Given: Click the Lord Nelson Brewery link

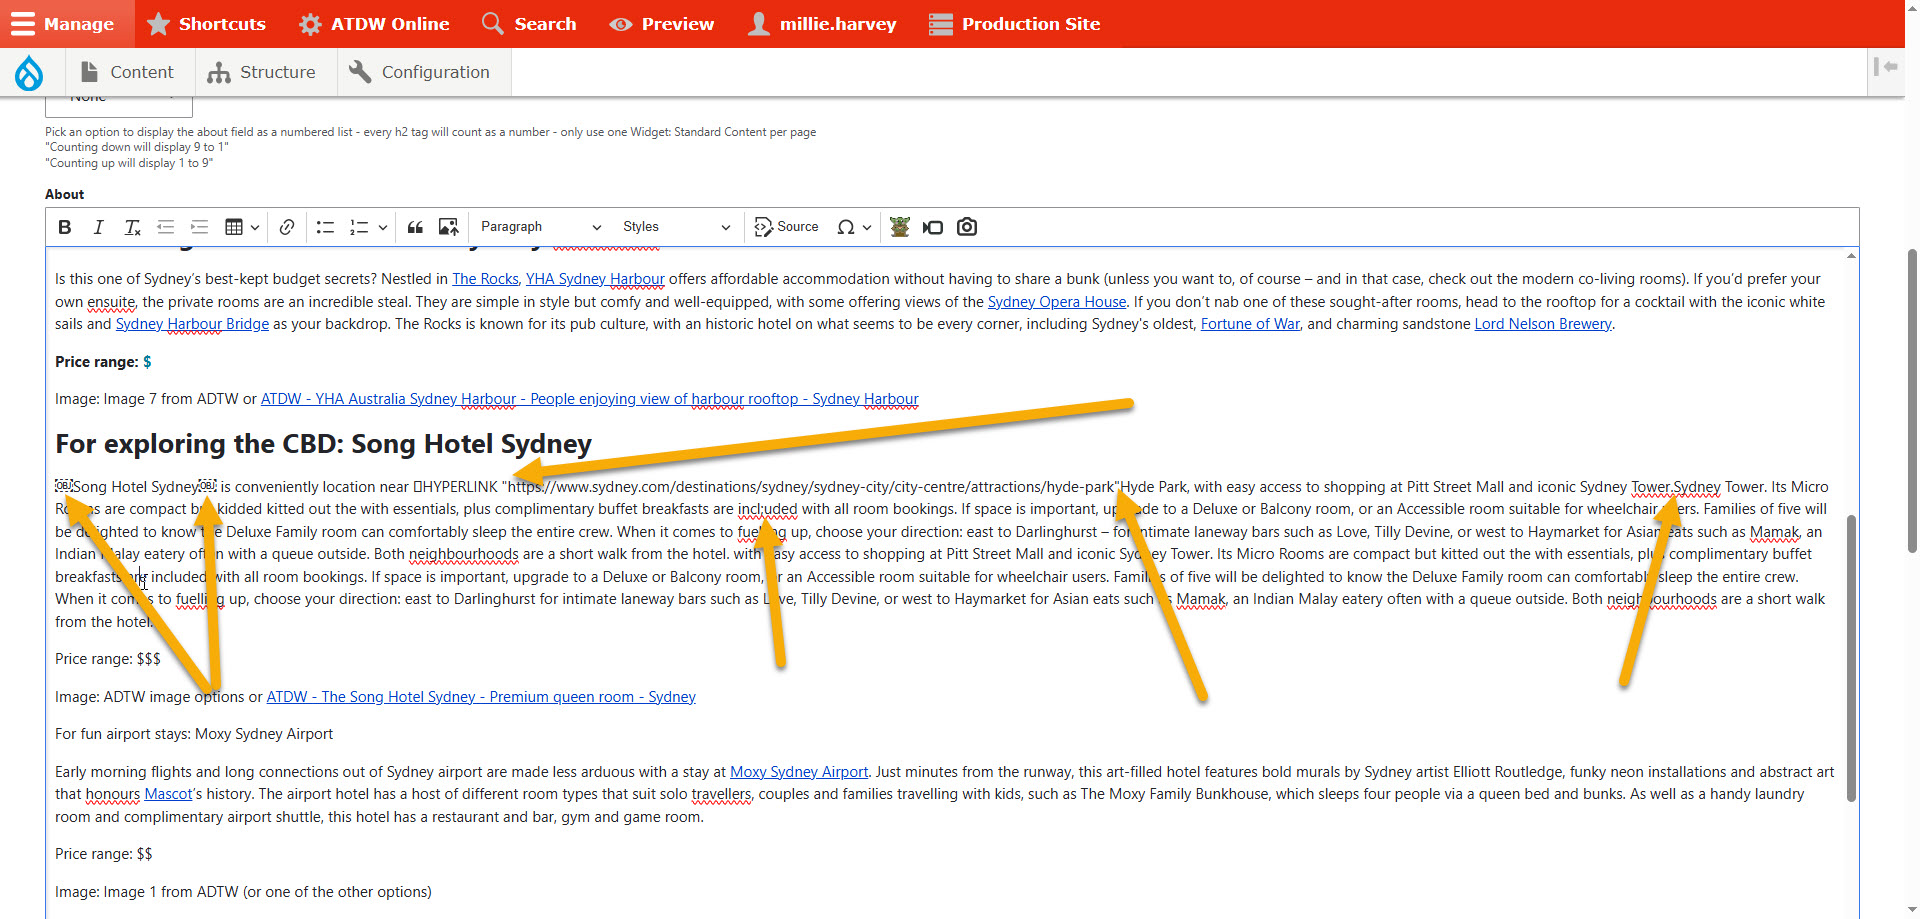Looking at the screenshot, I should pyautogui.click(x=1543, y=324).
